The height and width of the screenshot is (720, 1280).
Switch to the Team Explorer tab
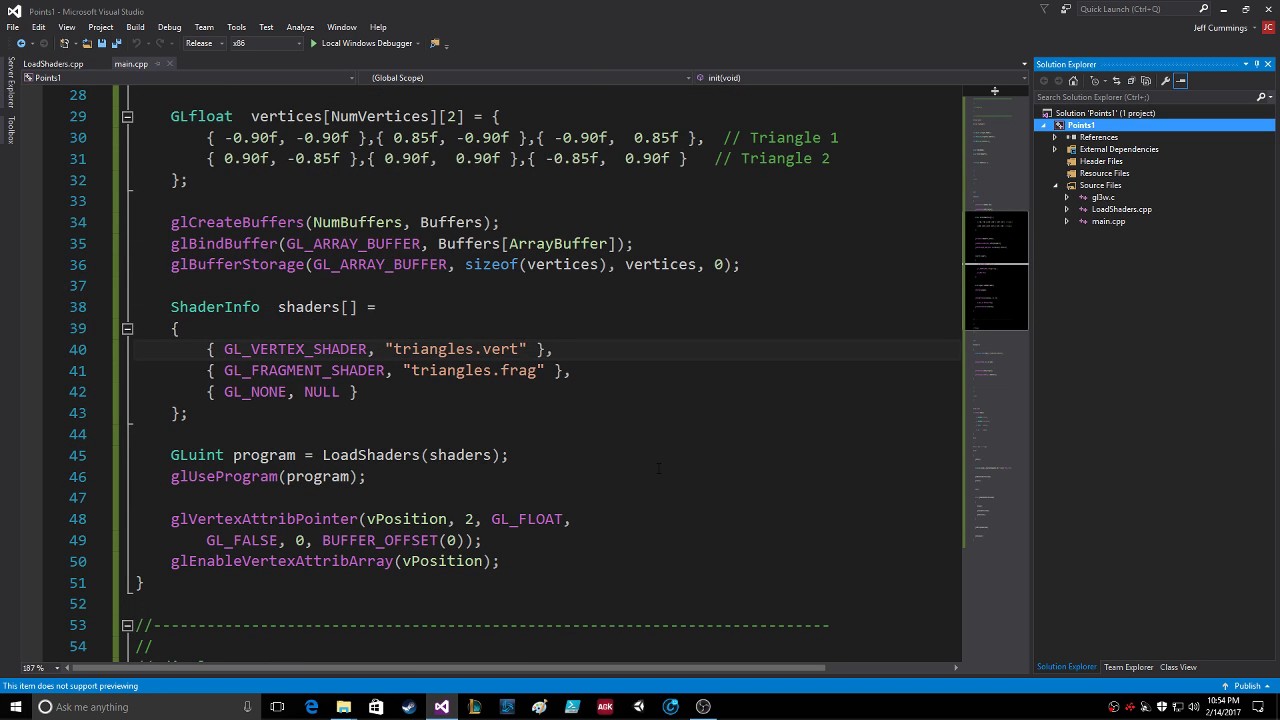(1128, 667)
